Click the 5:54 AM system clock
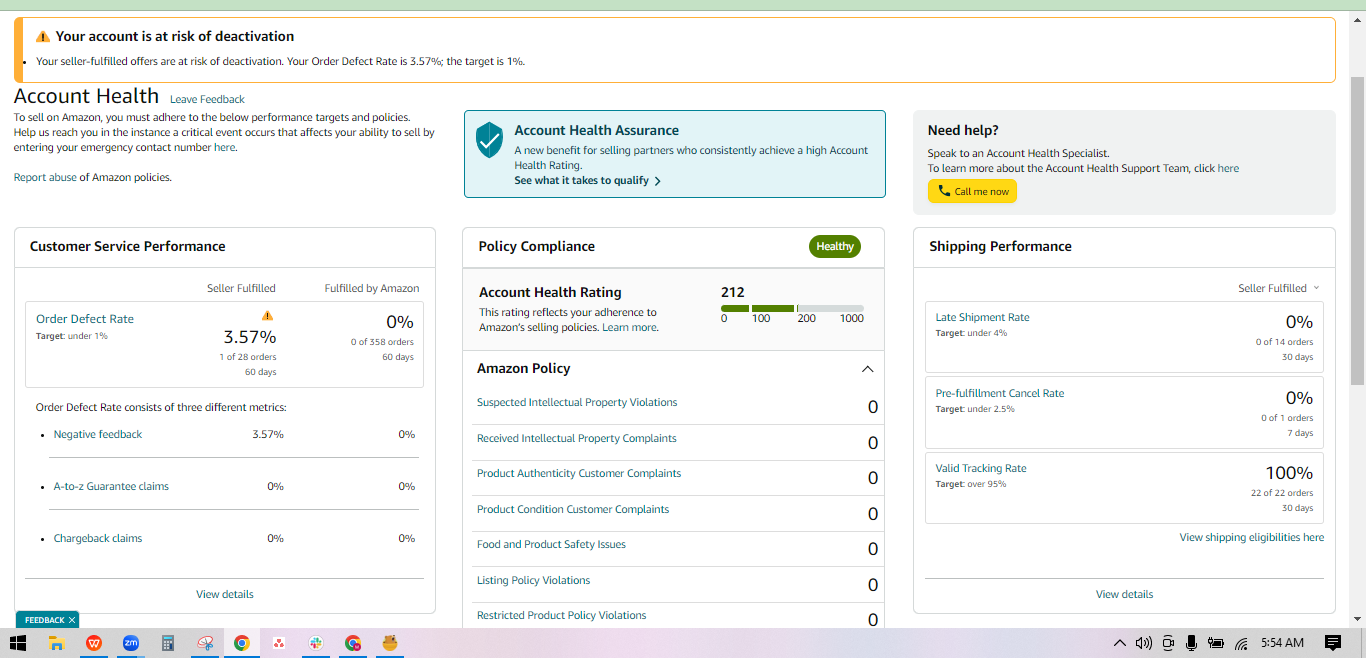 click(1282, 643)
